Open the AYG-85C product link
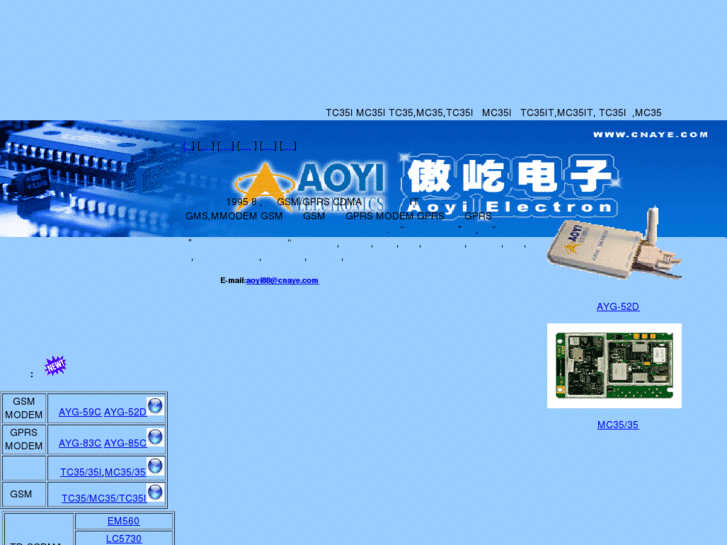The height and width of the screenshot is (545, 727). [125, 443]
